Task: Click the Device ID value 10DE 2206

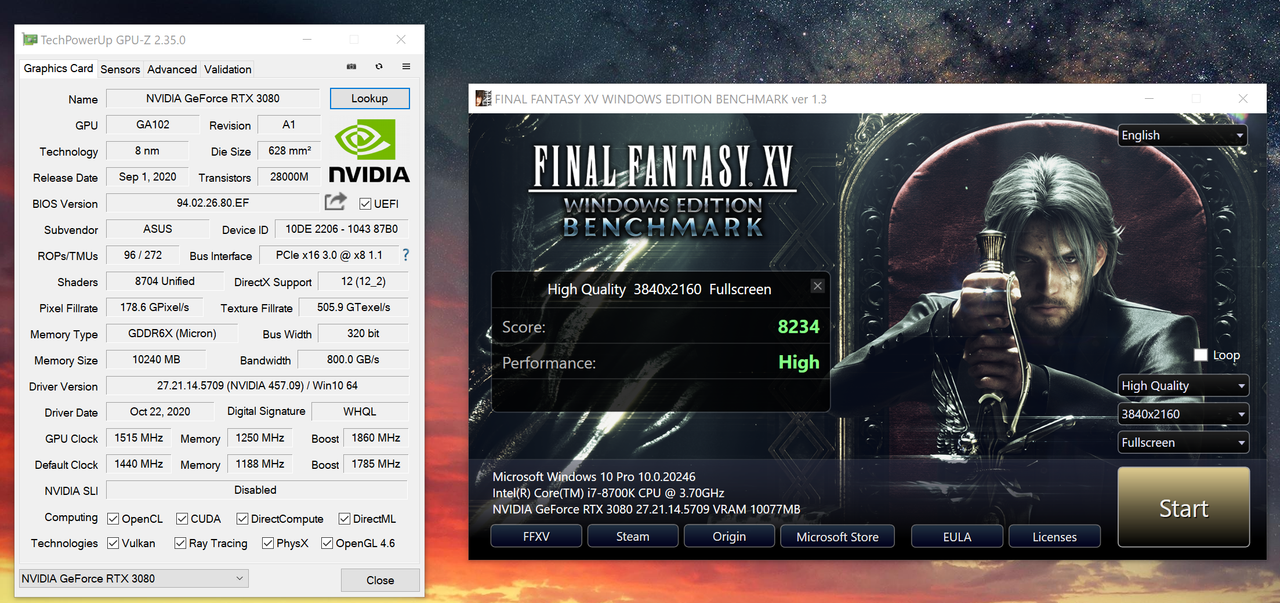Action: [x=341, y=229]
